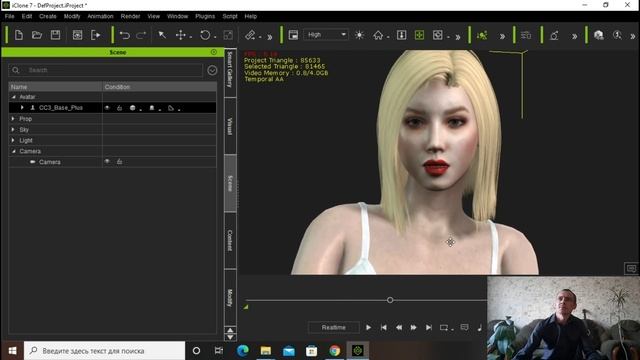Create a new project with the toolbar icon
640x360 pixels.
[x=19, y=35]
